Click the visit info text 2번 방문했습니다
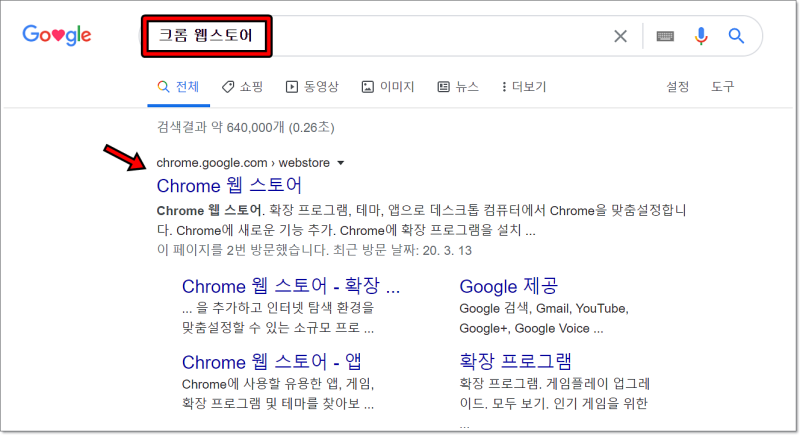800x435 pixels. (x=277, y=250)
